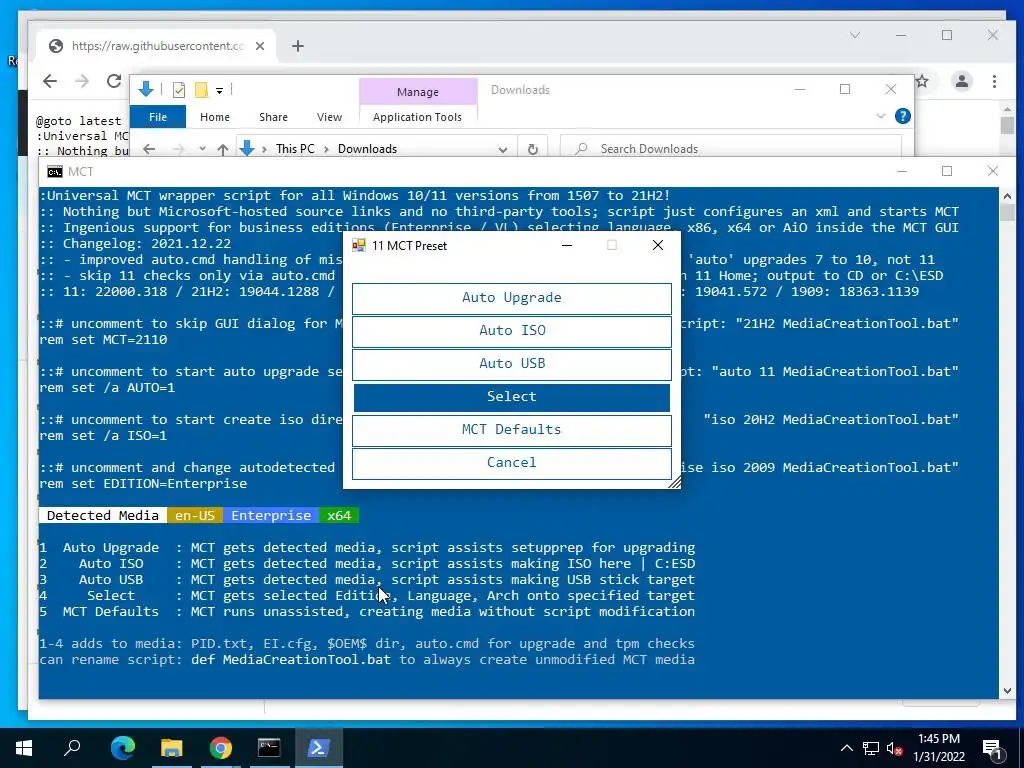Cancel the MCT Preset dialog

point(511,463)
